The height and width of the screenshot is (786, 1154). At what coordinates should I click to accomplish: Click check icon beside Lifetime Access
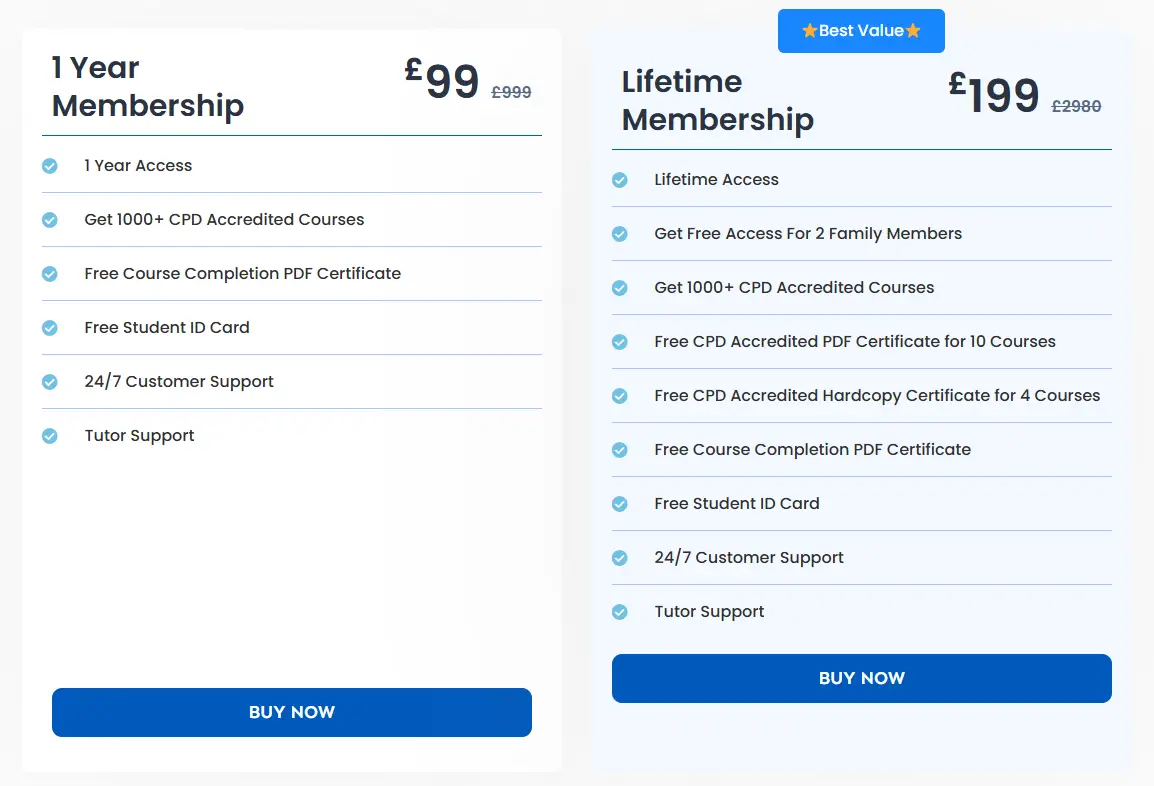click(x=620, y=180)
